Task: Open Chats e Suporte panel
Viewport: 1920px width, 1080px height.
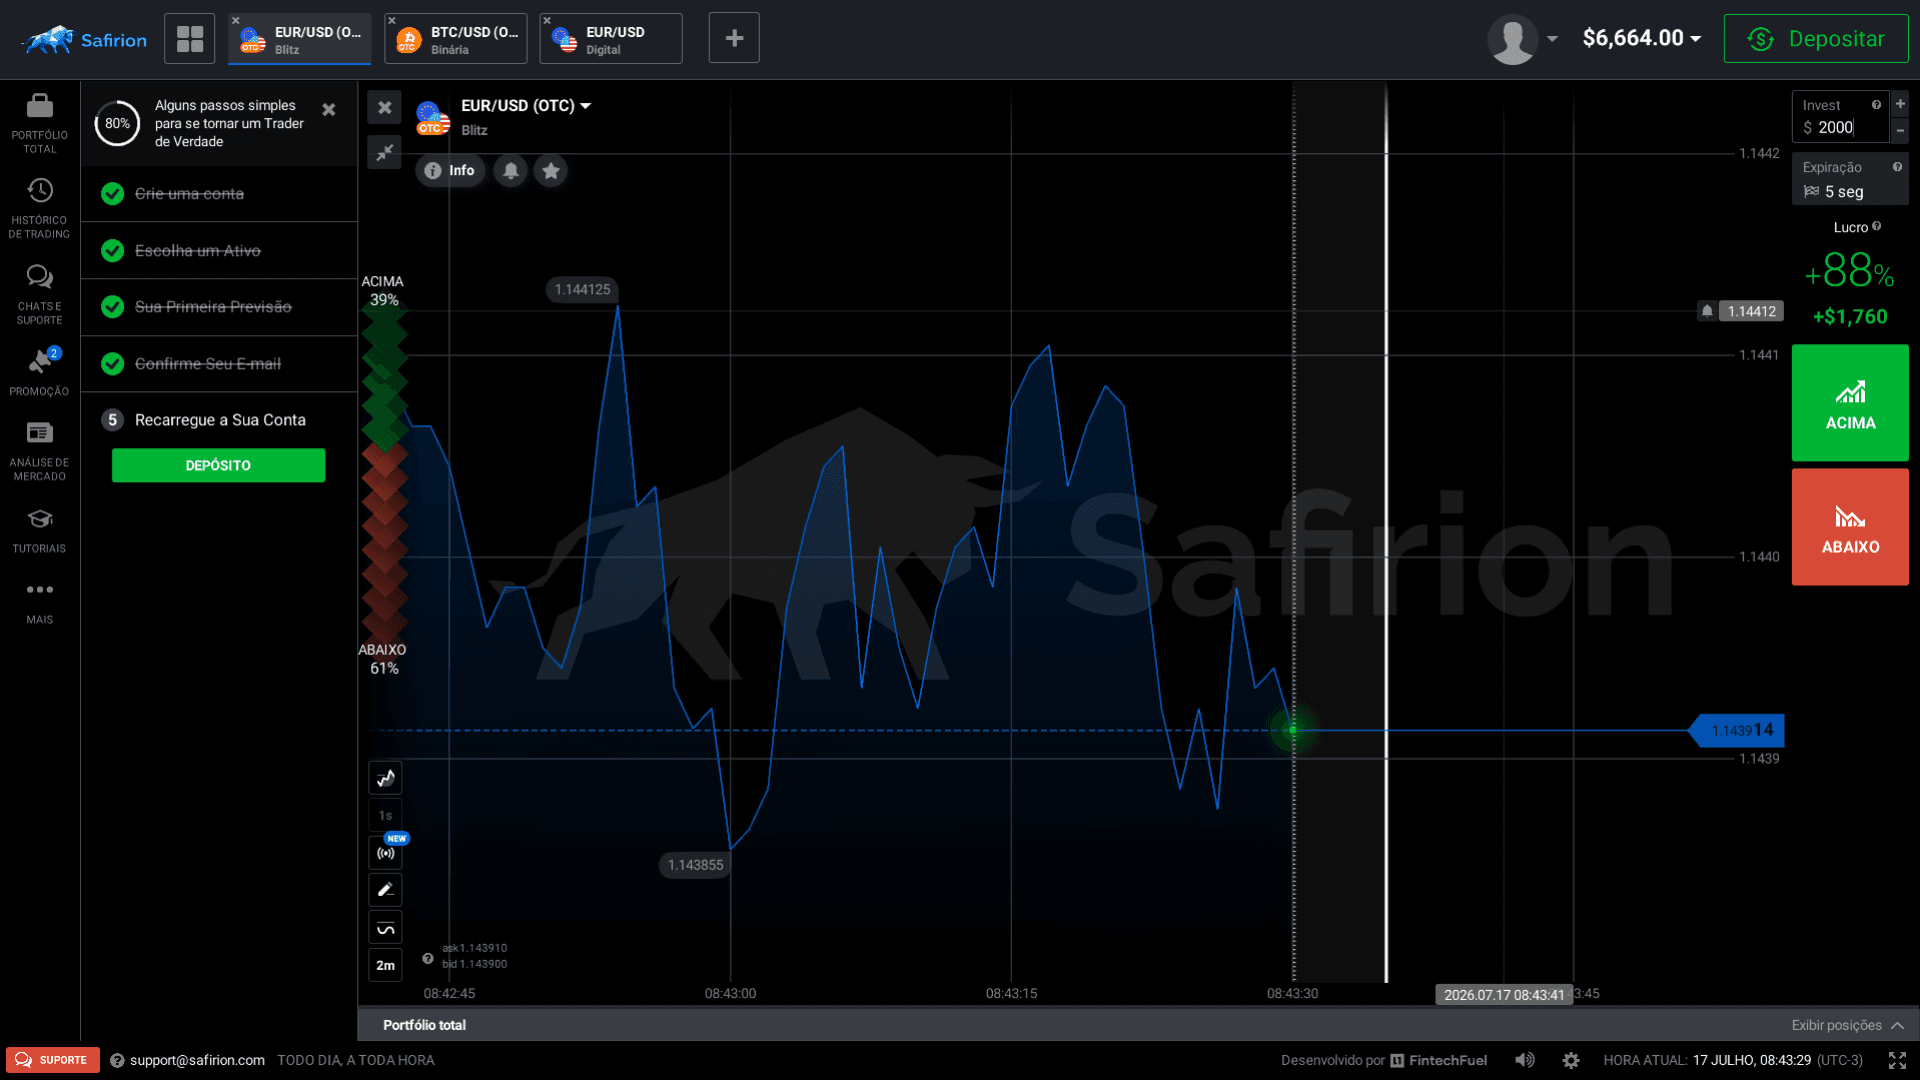Action: (40, 294)
